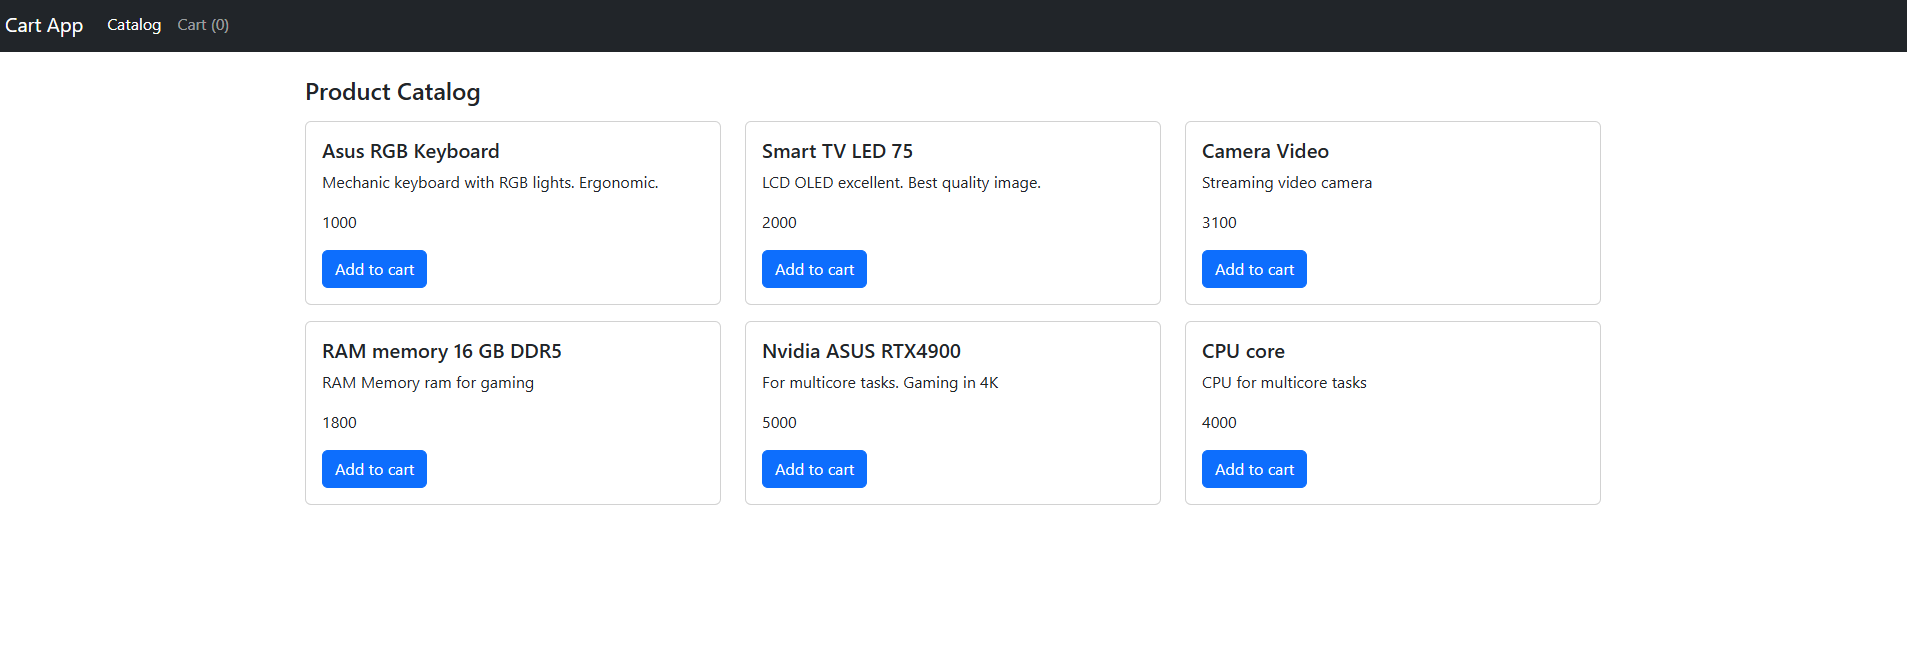
Task: Click the "CPU for multicore tasks" description
Action: [1284, 383]
